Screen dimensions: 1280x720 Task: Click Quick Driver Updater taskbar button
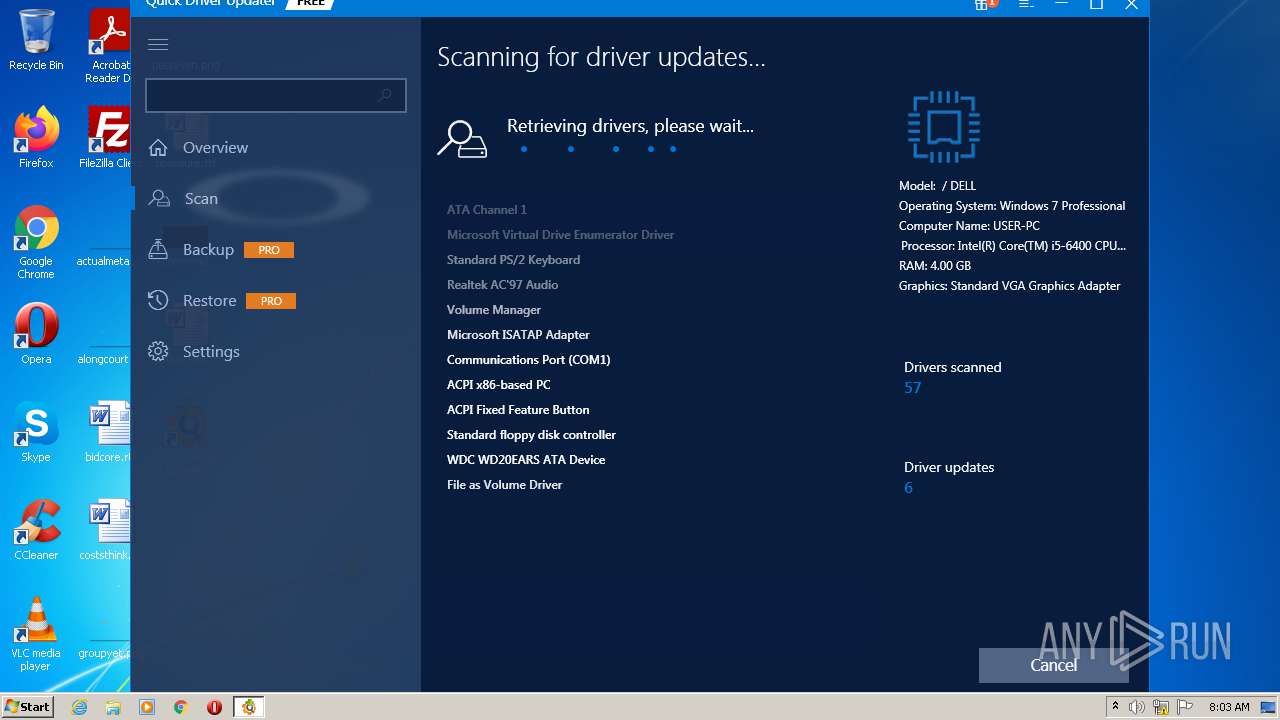point(248,707)
